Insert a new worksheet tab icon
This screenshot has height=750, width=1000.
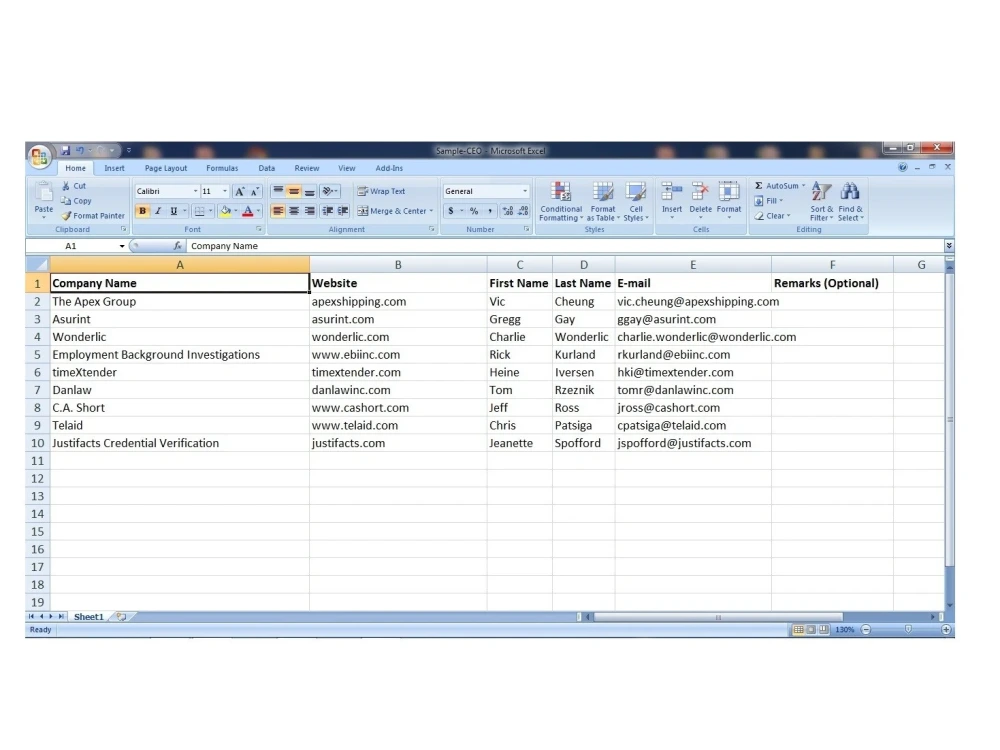point(121,617)
